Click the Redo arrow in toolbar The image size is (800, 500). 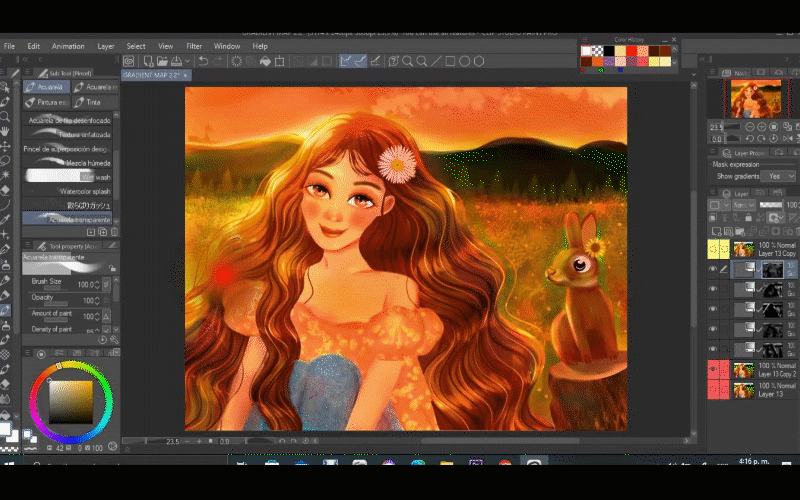pyautogui.click(x=219, y=61)
